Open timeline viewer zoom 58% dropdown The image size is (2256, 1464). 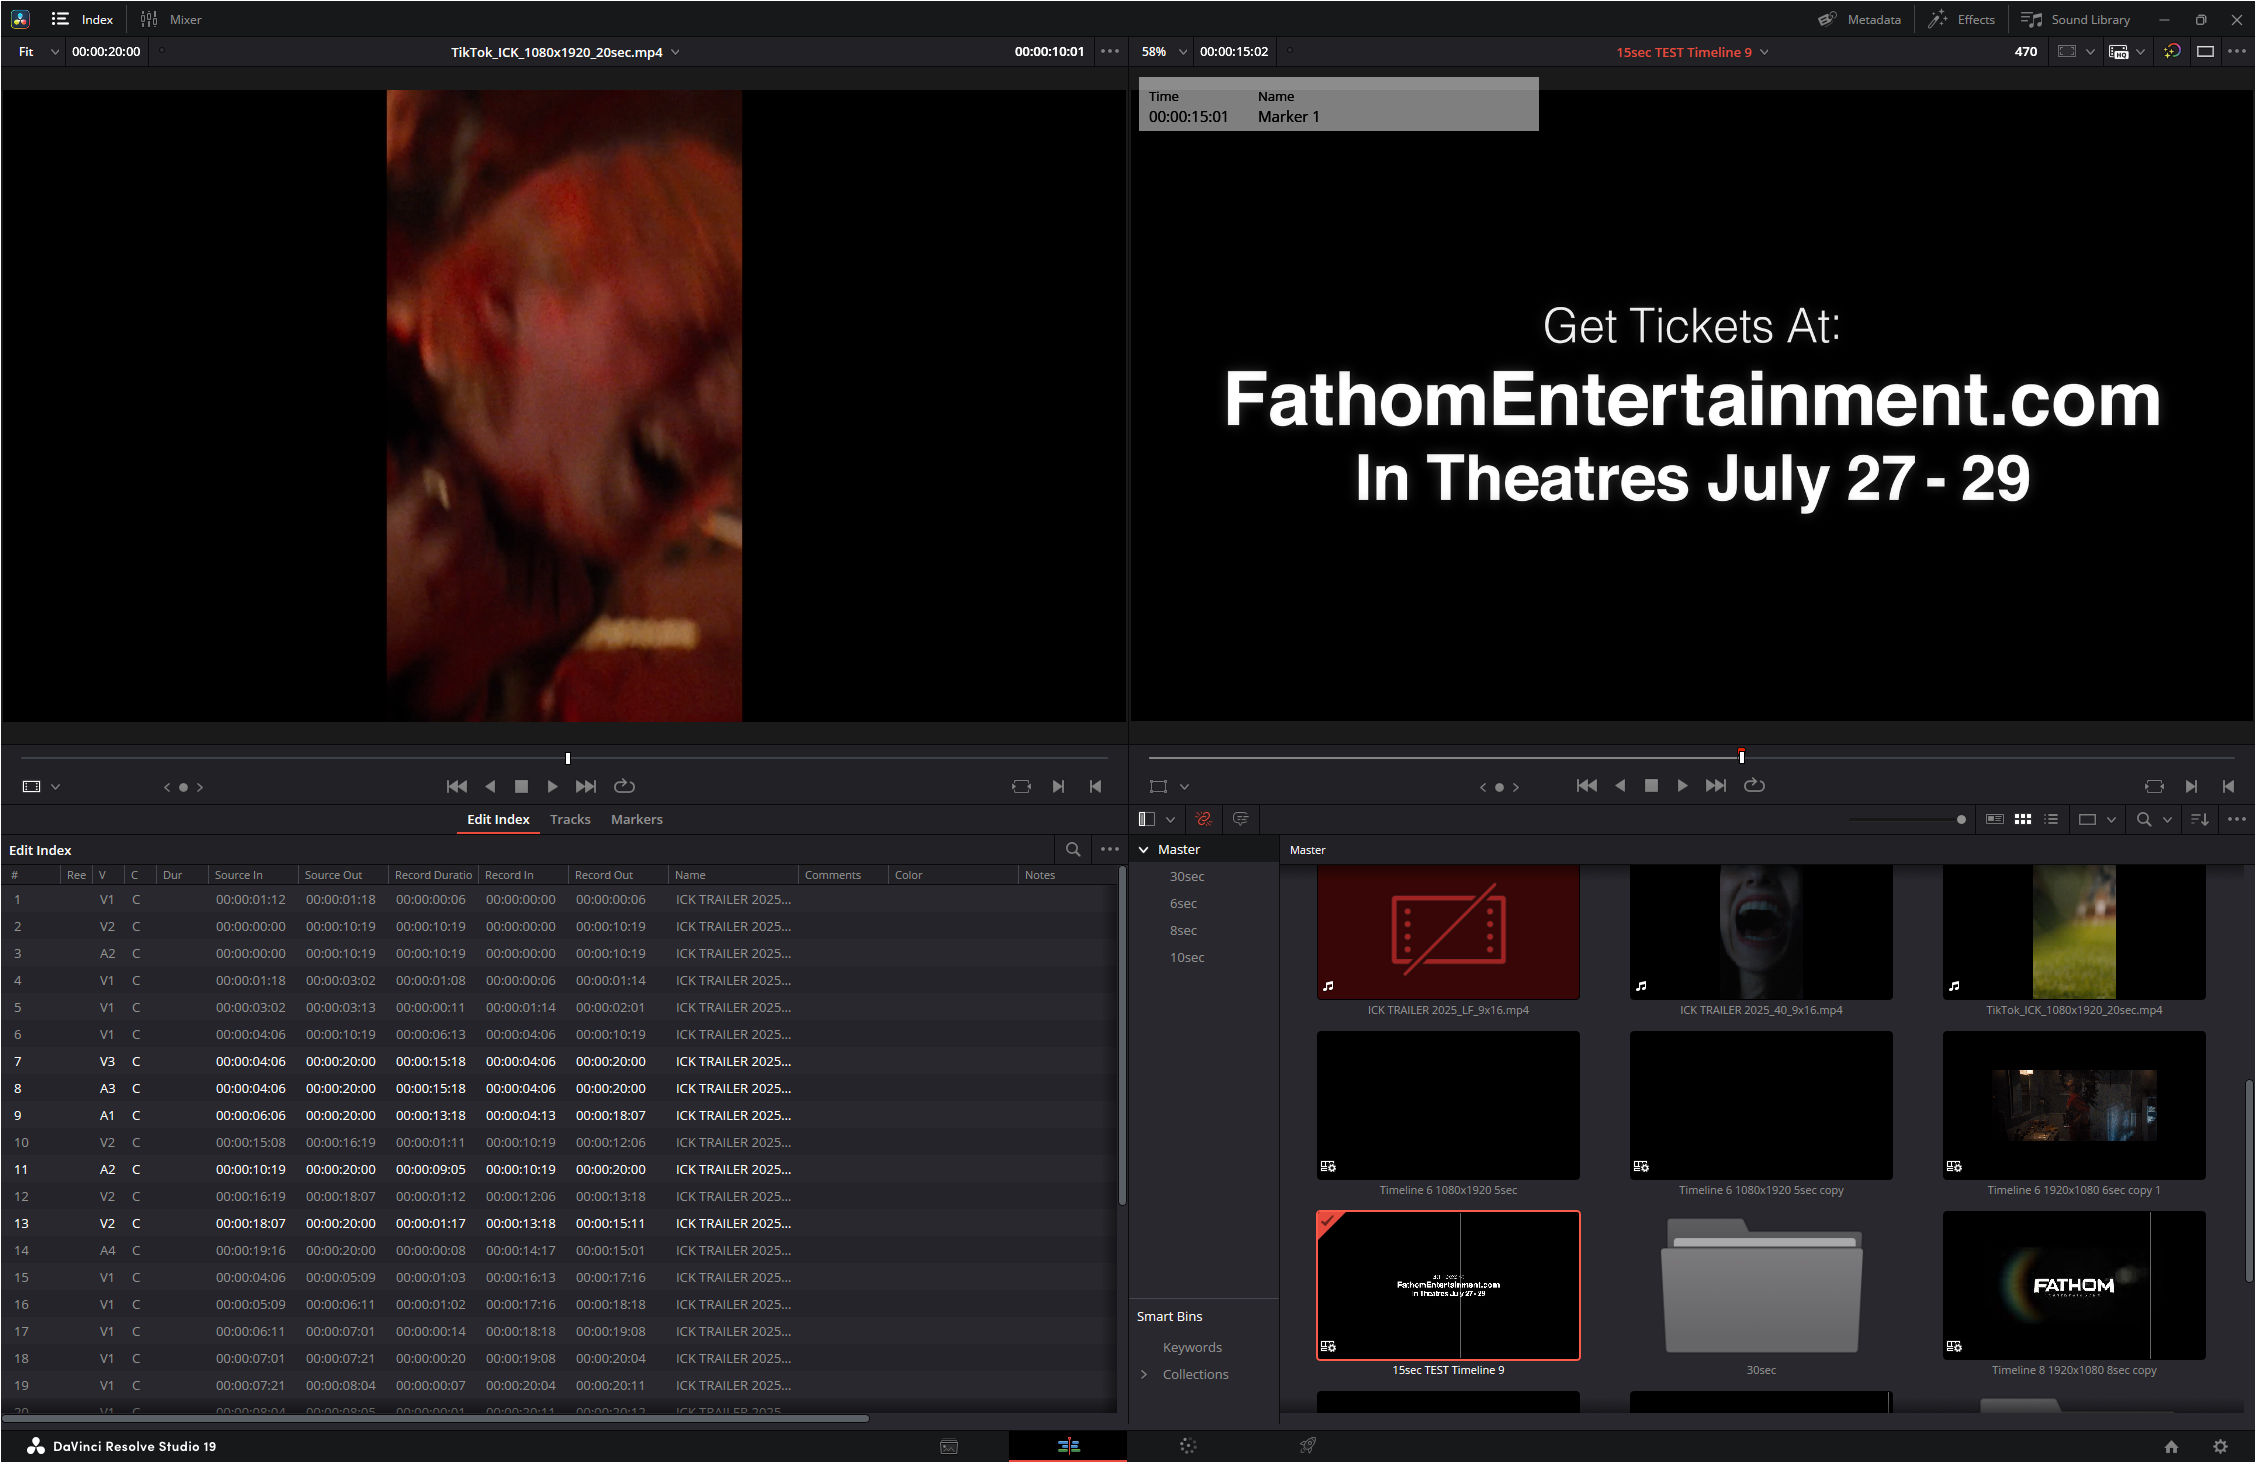pos(1165,52)
